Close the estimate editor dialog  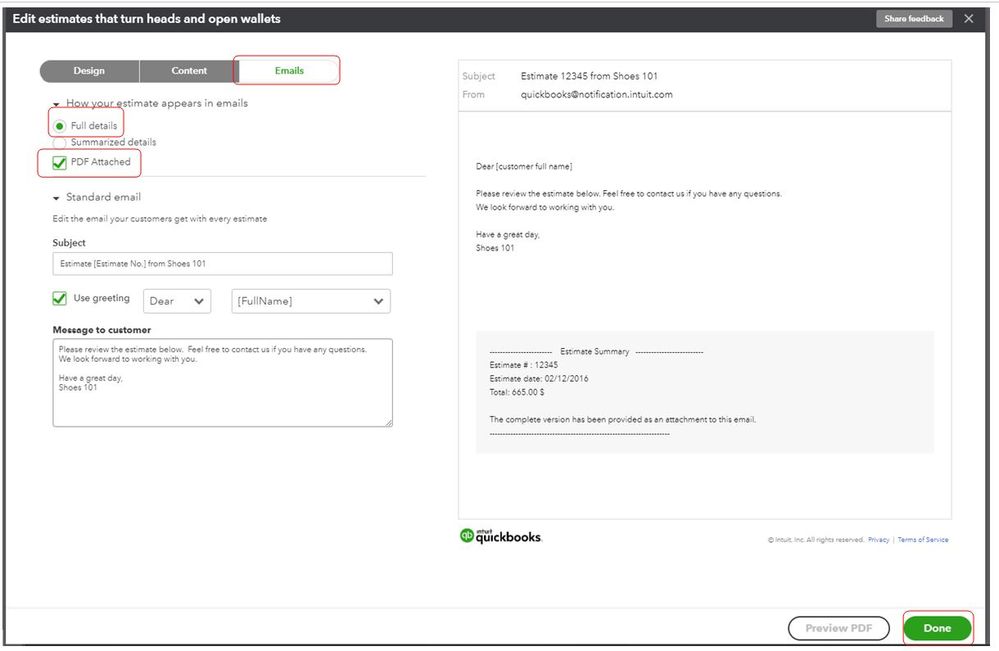click(x=968, y=18)
